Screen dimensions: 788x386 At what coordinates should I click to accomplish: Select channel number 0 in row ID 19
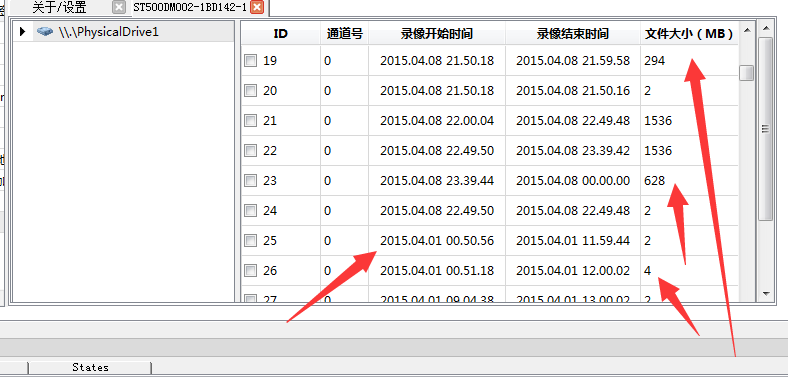coord(328,61)
